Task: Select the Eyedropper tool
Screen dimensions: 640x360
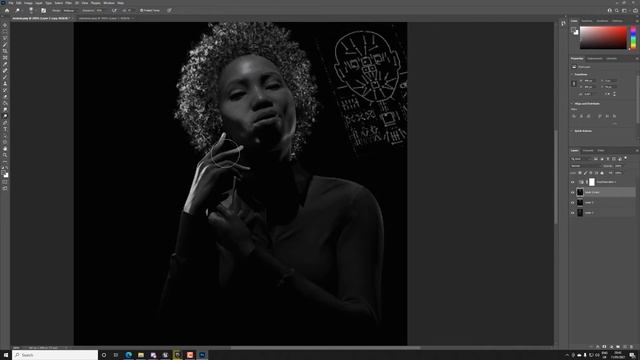Action: click(x=5, y=64)
